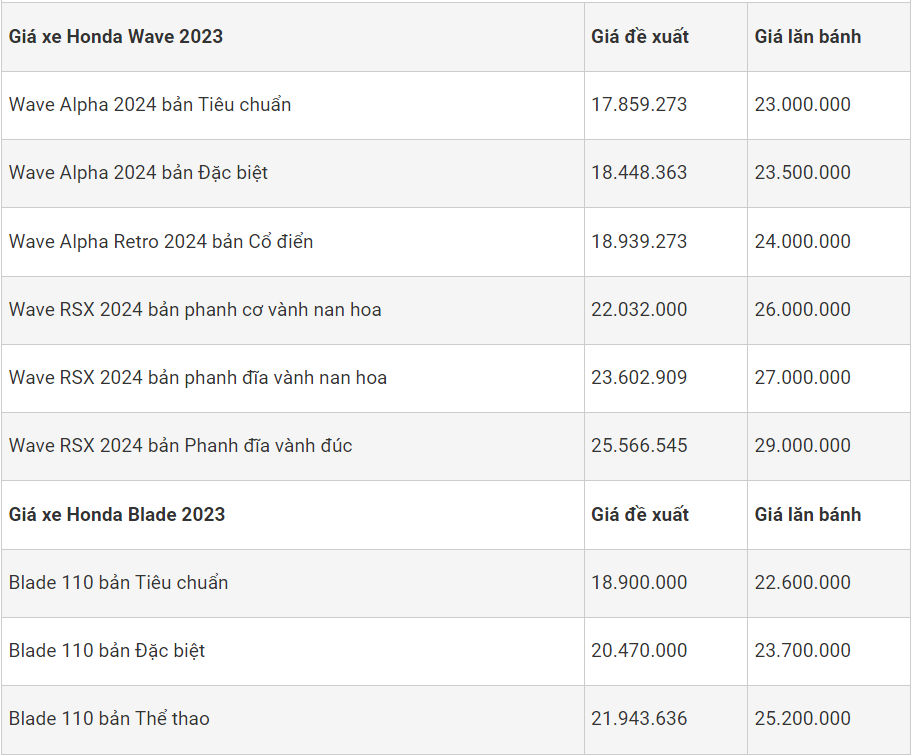Viewport: 912px width, 755px height.
Task: Click the suggested price 18.939.273
Action: click(639, 242)
